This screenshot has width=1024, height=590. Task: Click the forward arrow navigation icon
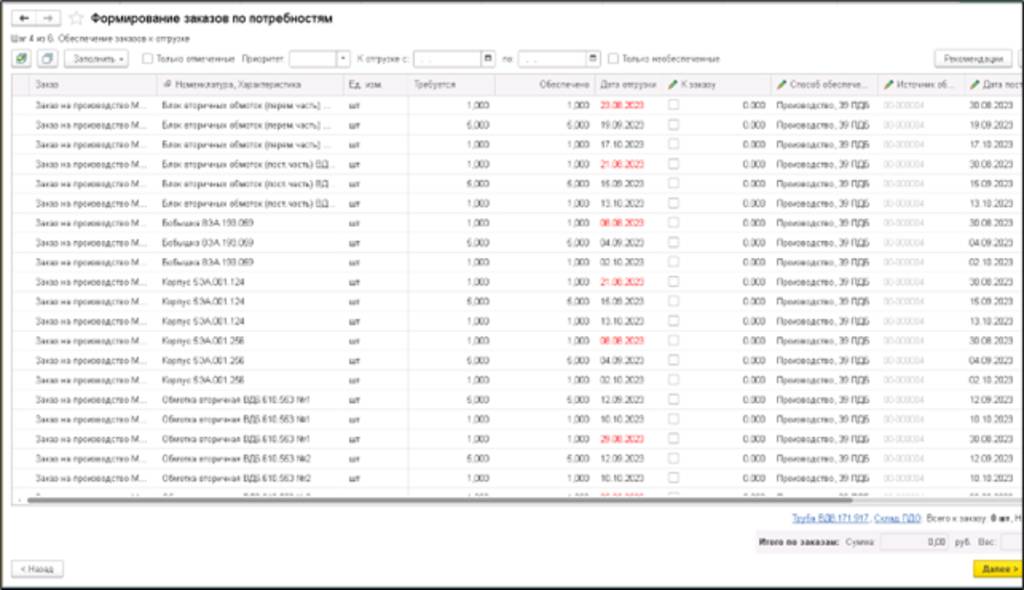(49, 19)
